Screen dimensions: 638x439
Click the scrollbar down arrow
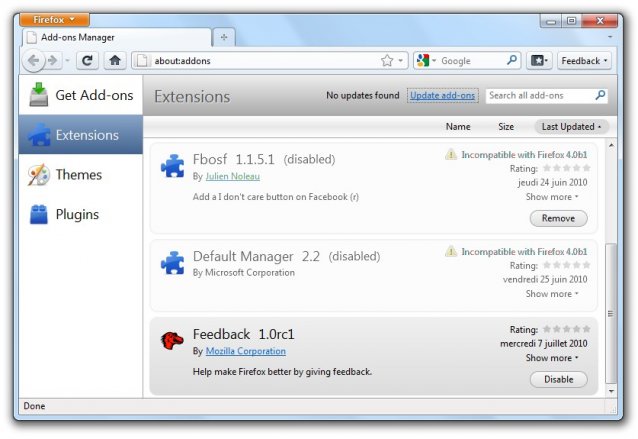click(x=611, y=391)
